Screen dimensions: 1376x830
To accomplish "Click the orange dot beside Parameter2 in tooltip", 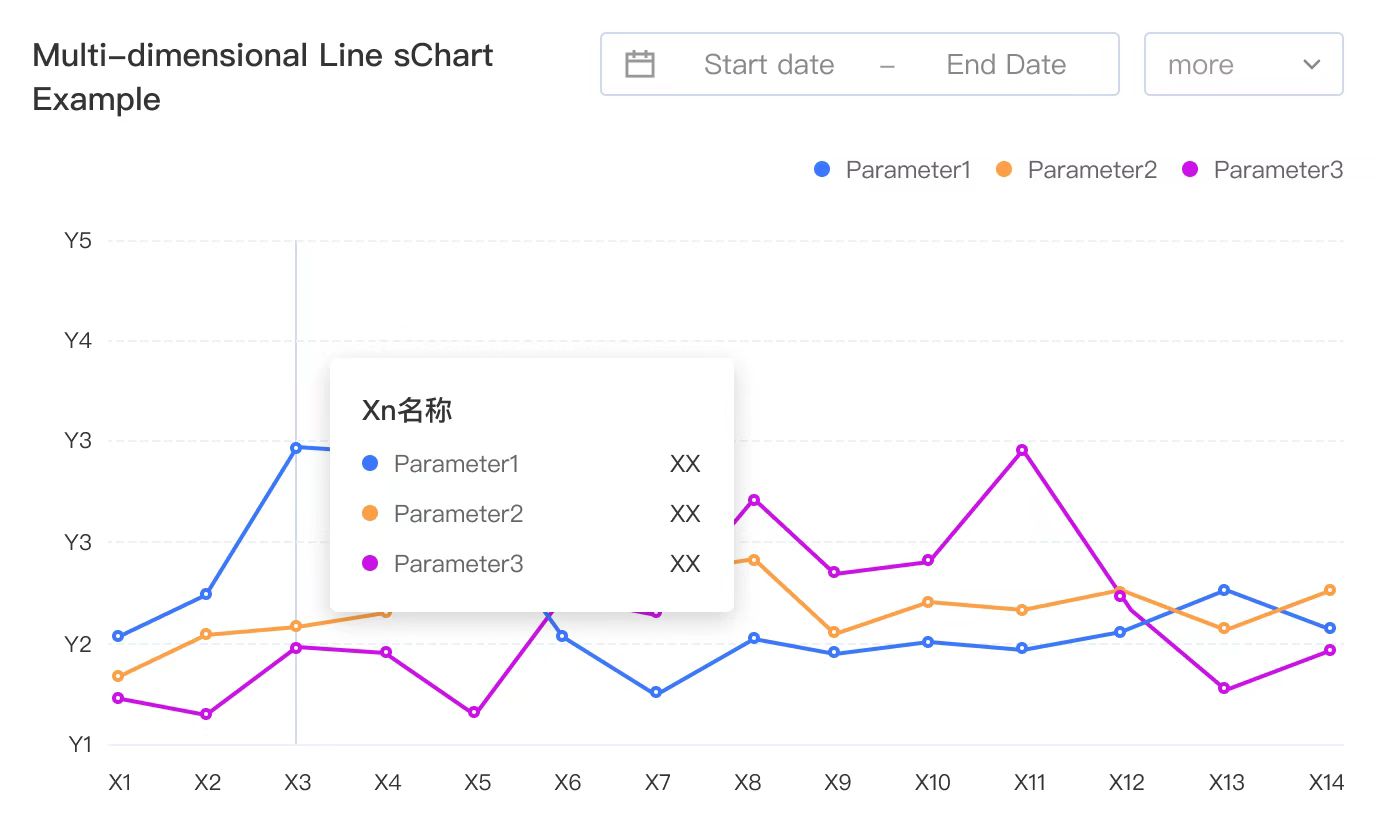I will coord(370,514).
